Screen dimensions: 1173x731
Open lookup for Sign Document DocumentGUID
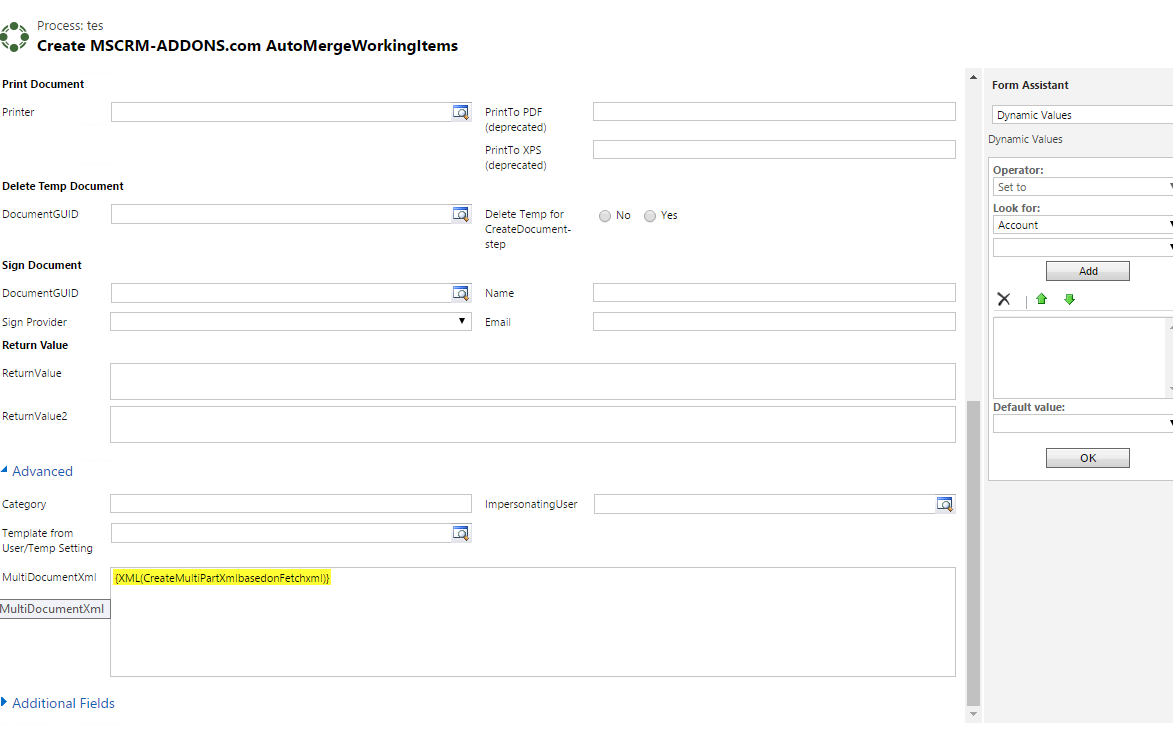pyautogui.click(x=461, y=293)
